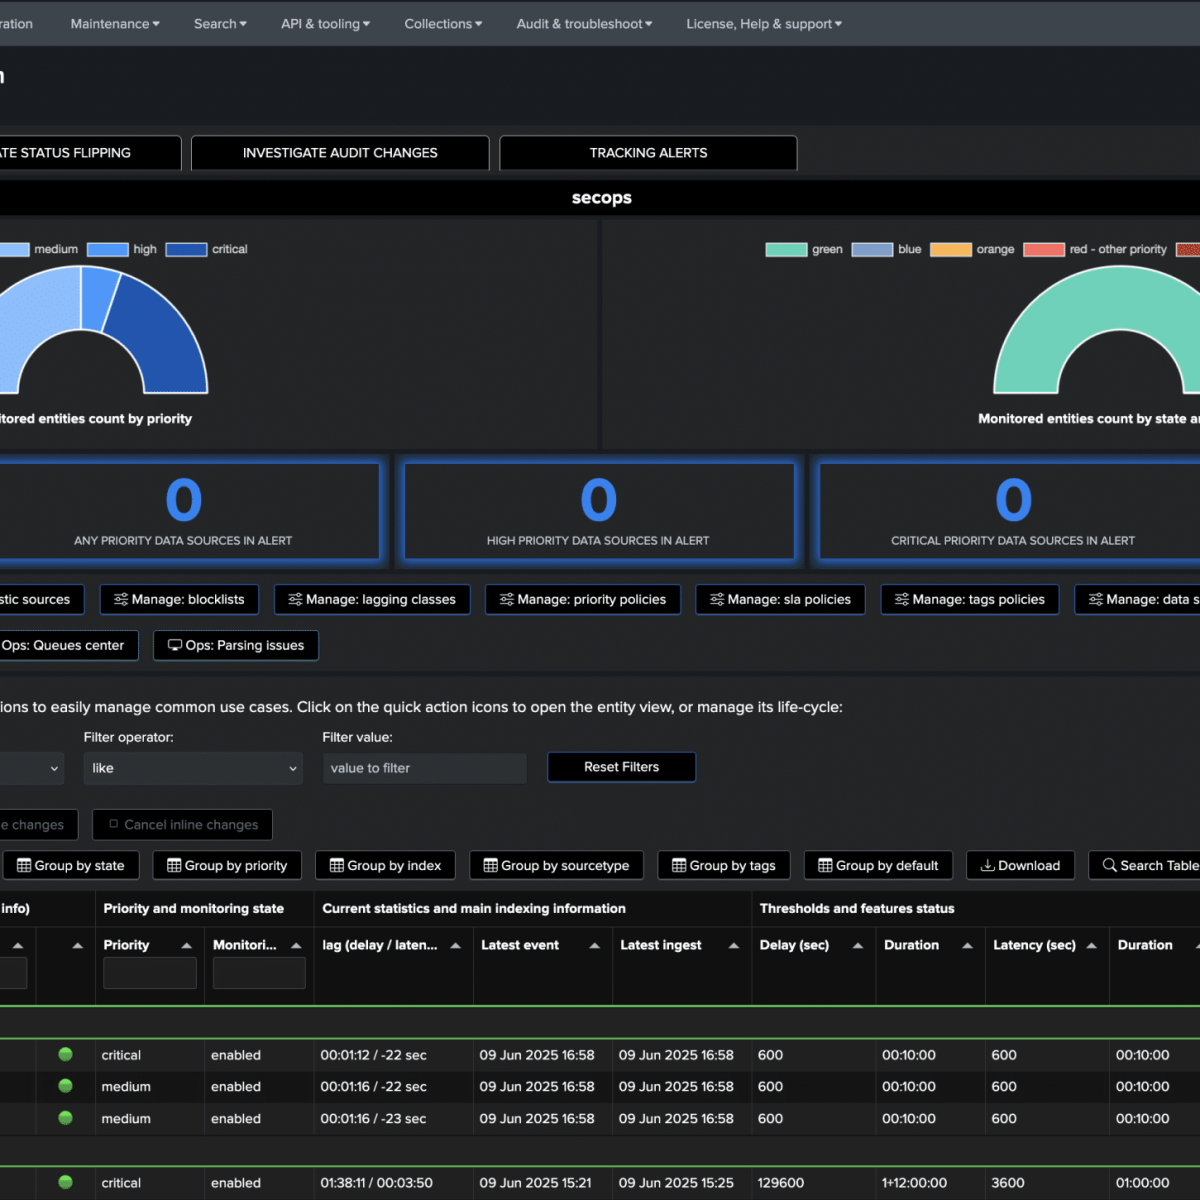Open Manage: sla policies
The image size is (1200, 1200).
[780, 599]
